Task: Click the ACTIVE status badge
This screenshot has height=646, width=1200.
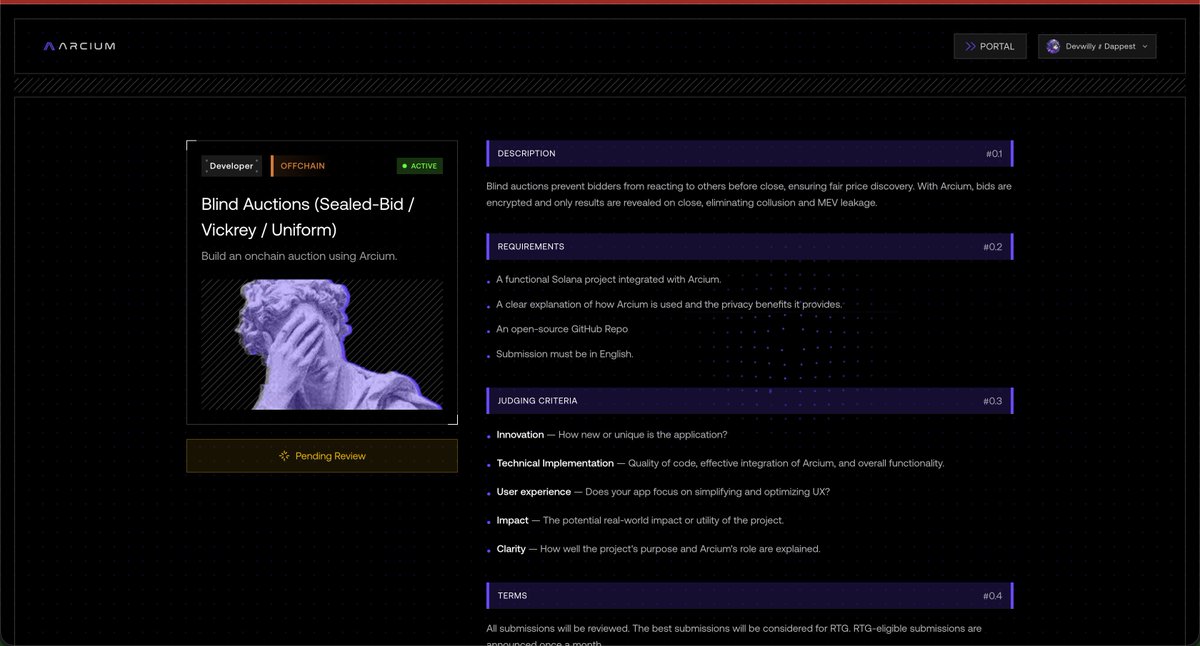Action: coord(419,166)
